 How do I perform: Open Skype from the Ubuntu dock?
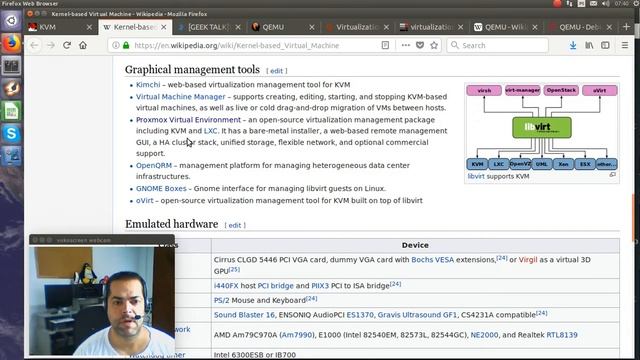pyautogui.click(x=11, y=133)
